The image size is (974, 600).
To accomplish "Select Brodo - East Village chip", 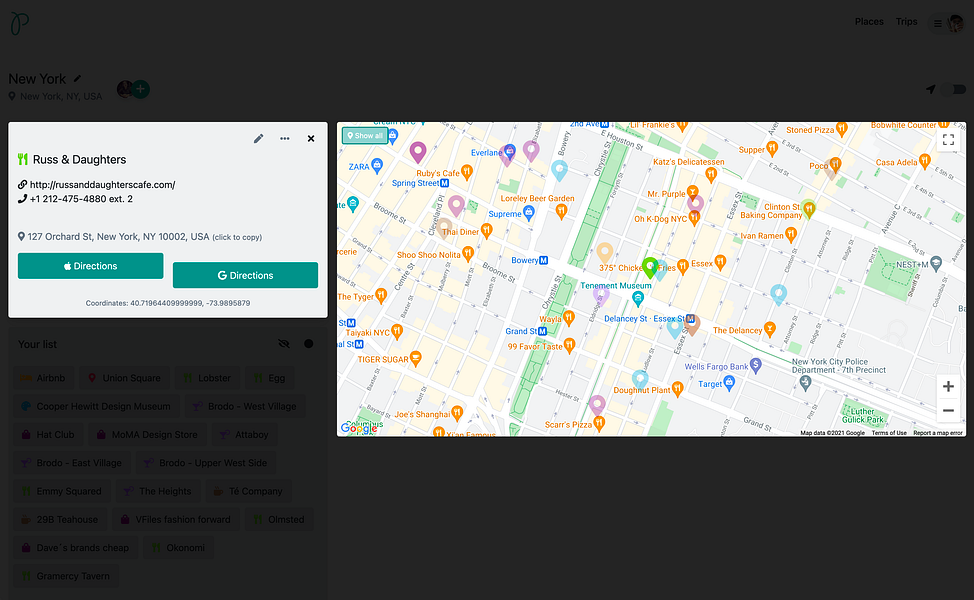I will [72, 463].
